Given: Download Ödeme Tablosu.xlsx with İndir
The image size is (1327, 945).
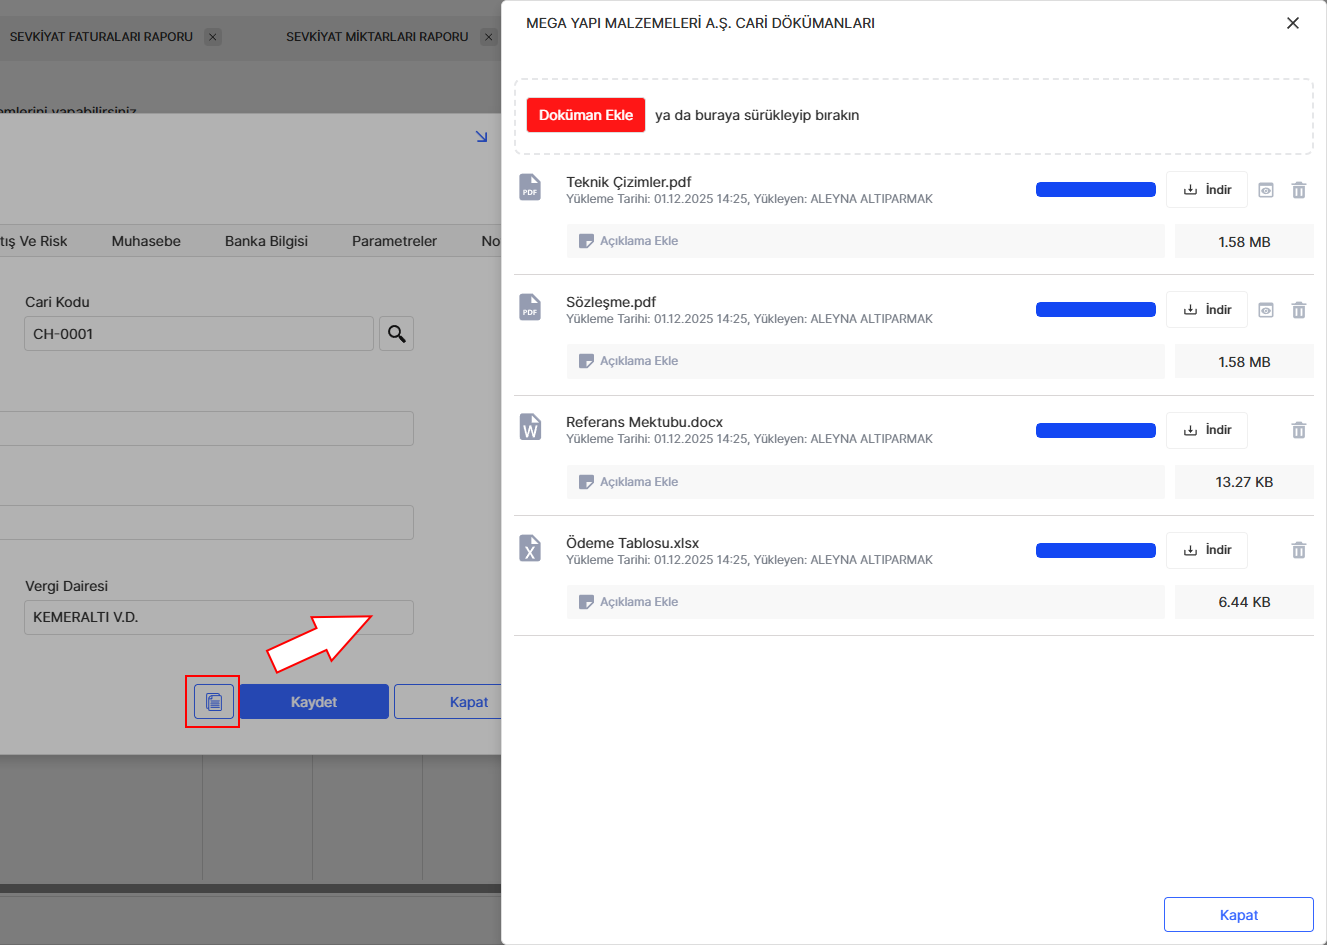Looking at the screenshot, I should [x=1206, y=550].
